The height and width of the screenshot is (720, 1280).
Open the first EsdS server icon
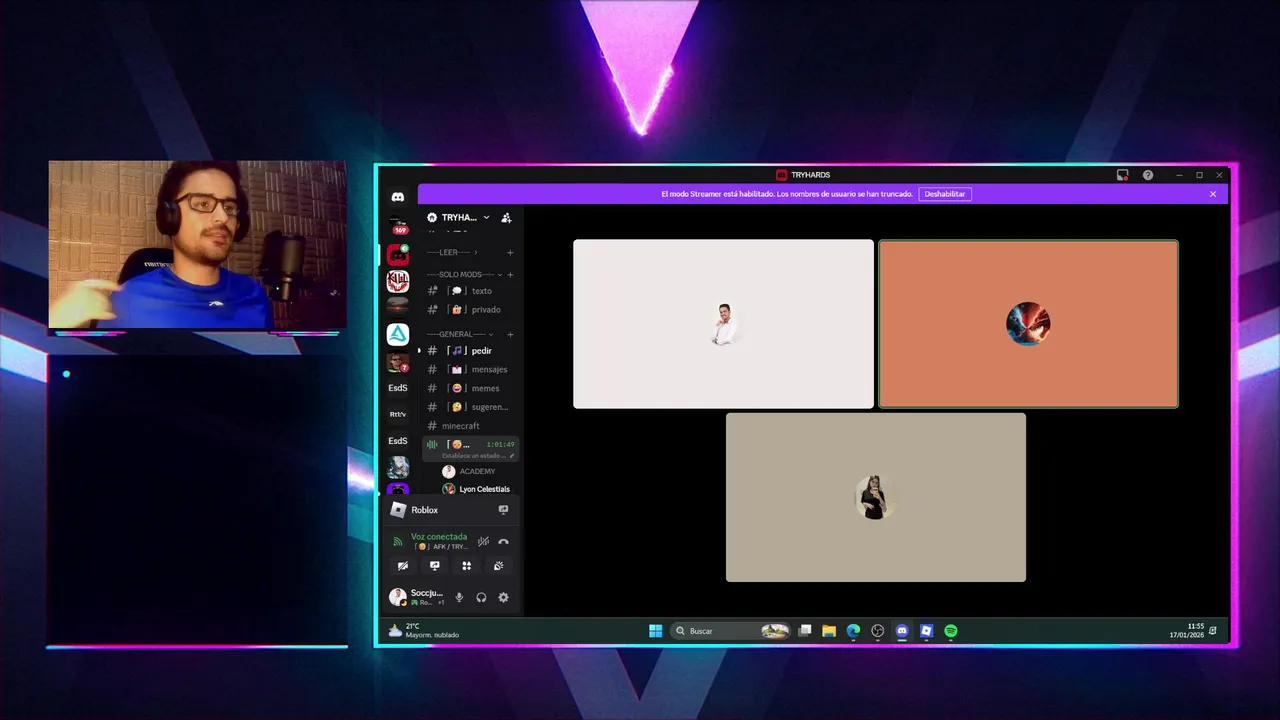[398, 388]
